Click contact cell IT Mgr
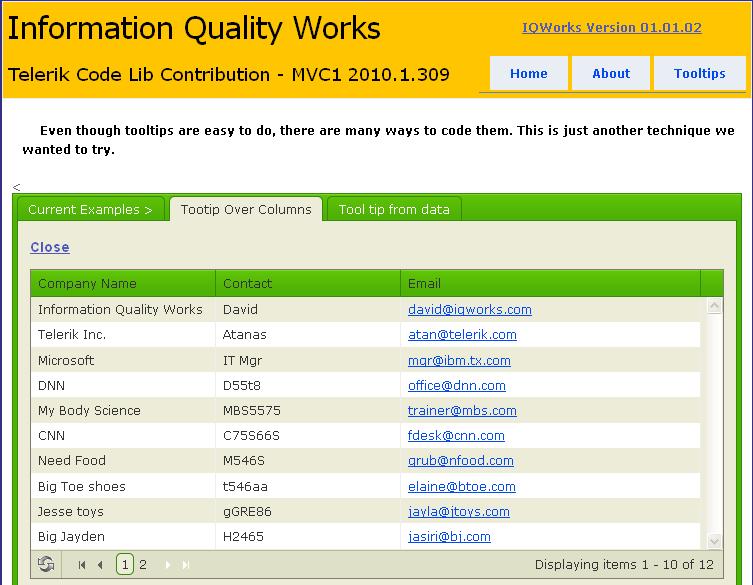The width and height of the screenshot is (753, 585). click(x=308, y=360)
